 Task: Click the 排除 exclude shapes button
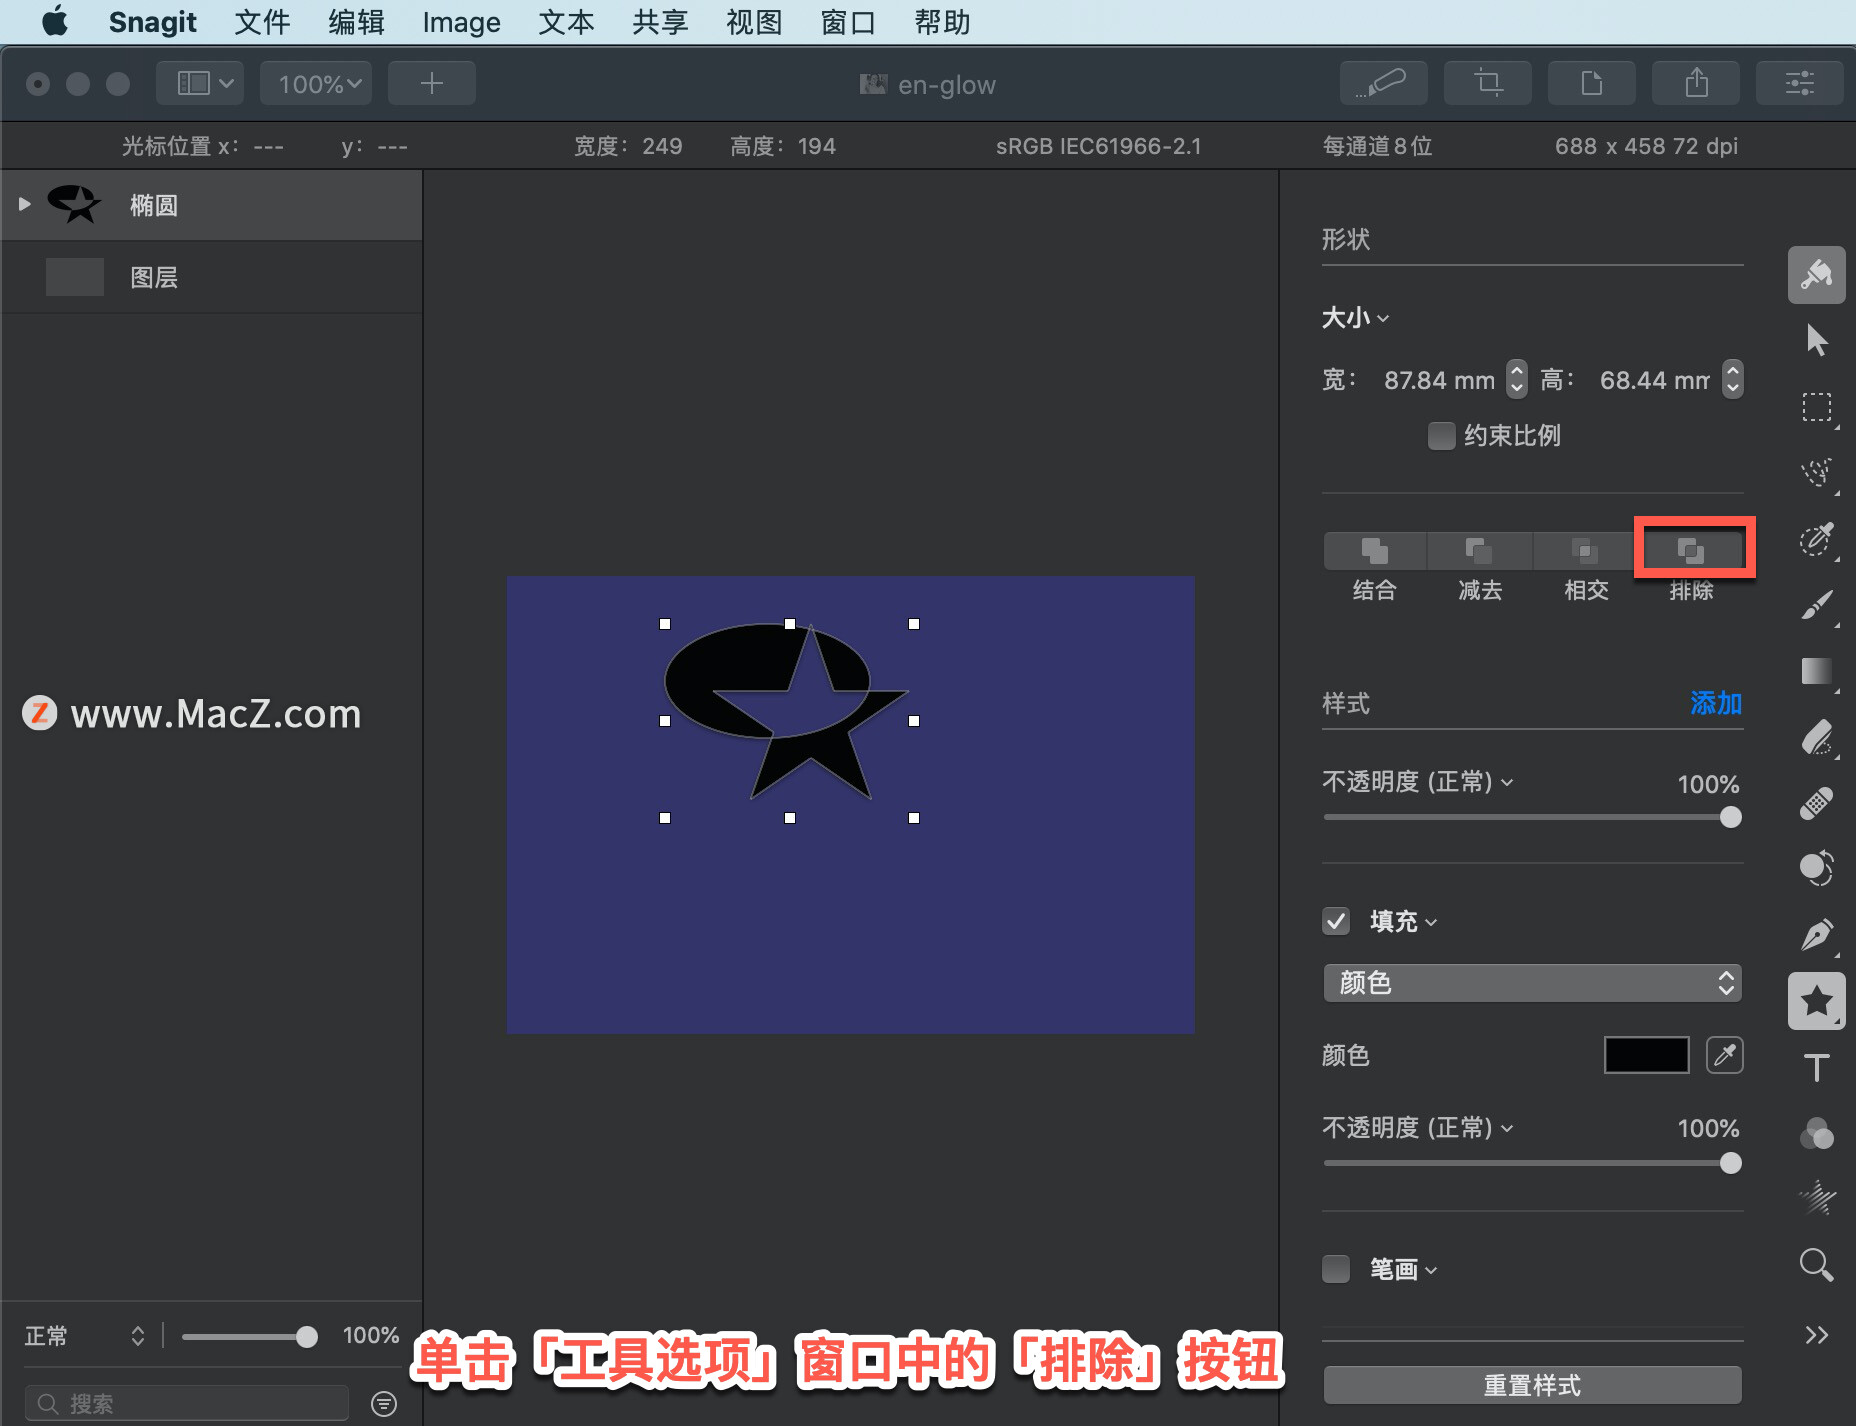pos(1690,550)
